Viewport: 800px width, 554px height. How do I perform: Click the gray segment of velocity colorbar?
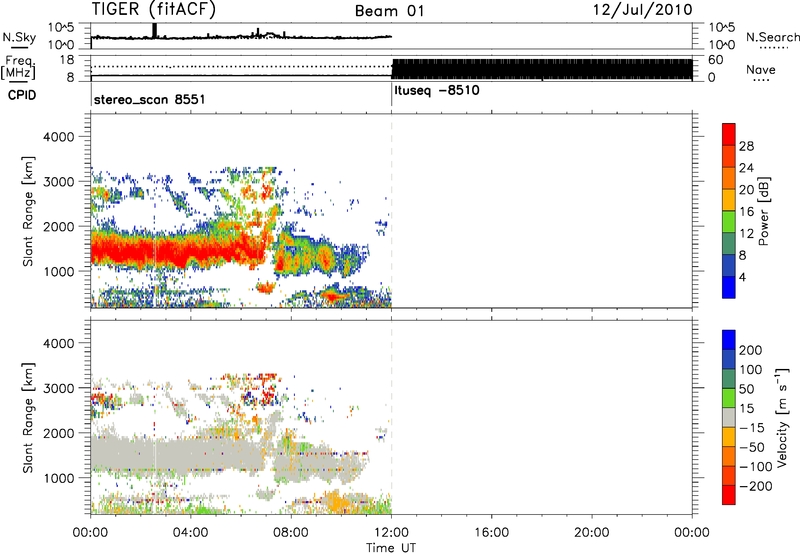click(x=729, y=417)
